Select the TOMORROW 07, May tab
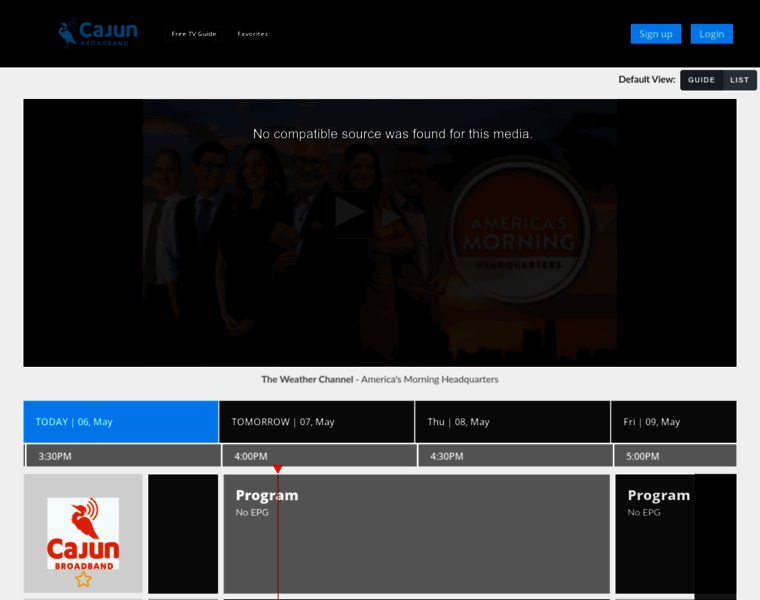 pos(317,422)
